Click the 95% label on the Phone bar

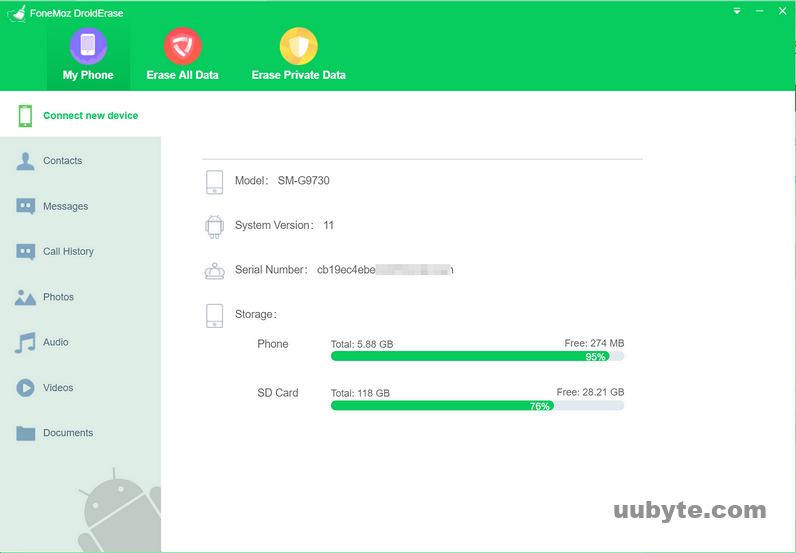click(595, 356)
